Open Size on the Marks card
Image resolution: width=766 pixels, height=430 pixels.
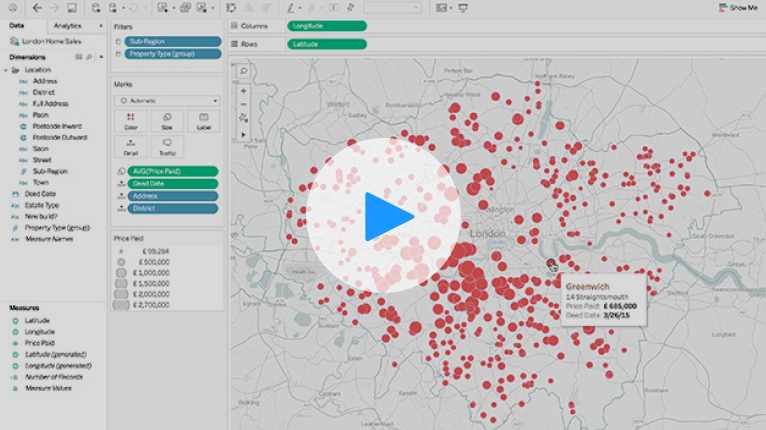point(166,121)
